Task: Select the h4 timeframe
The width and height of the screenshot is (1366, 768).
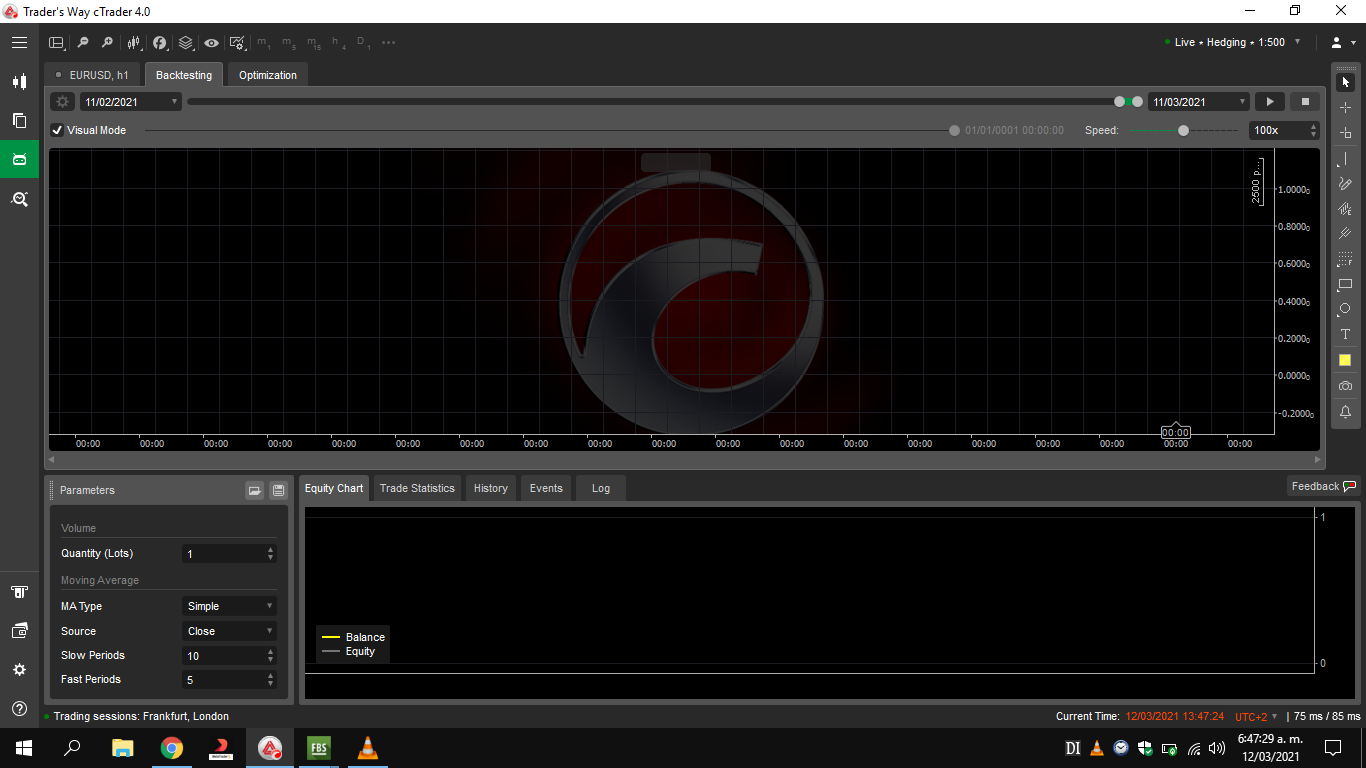Action: pos(339,43)
